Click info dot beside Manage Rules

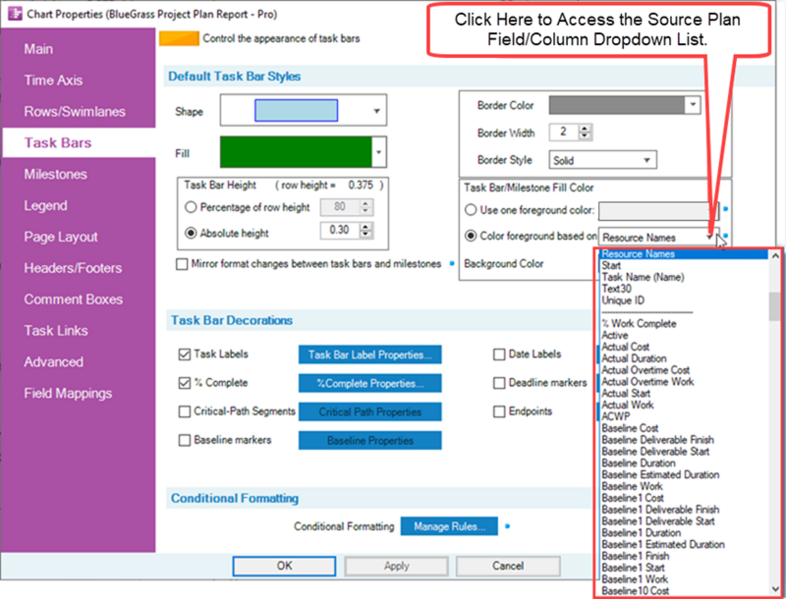(x=507, y=526)
